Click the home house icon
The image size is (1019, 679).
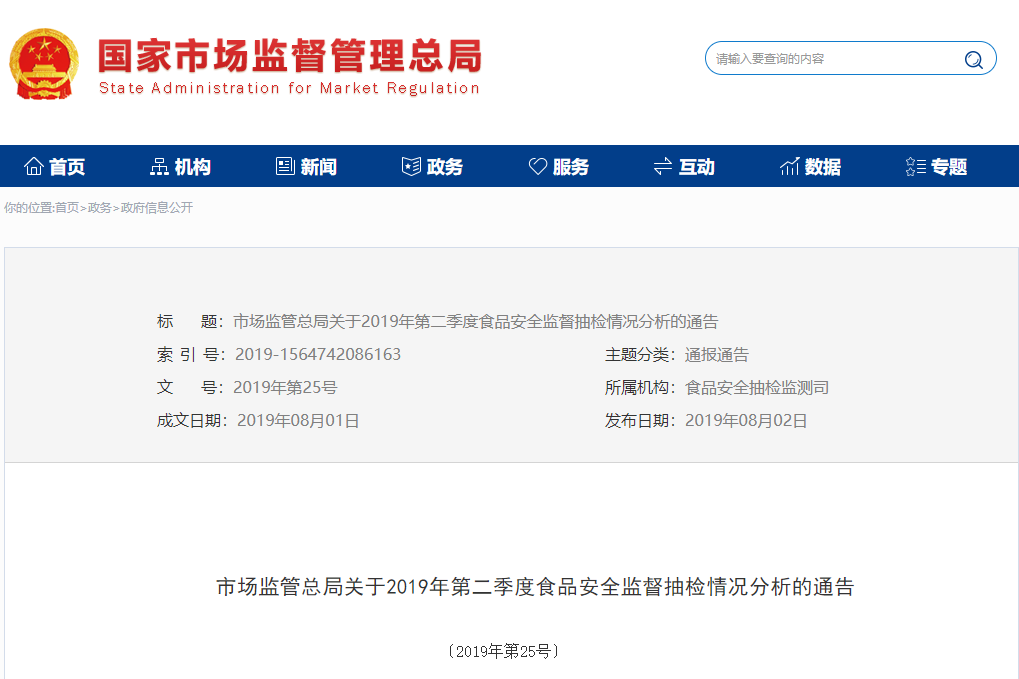click(x=34, y=166)
